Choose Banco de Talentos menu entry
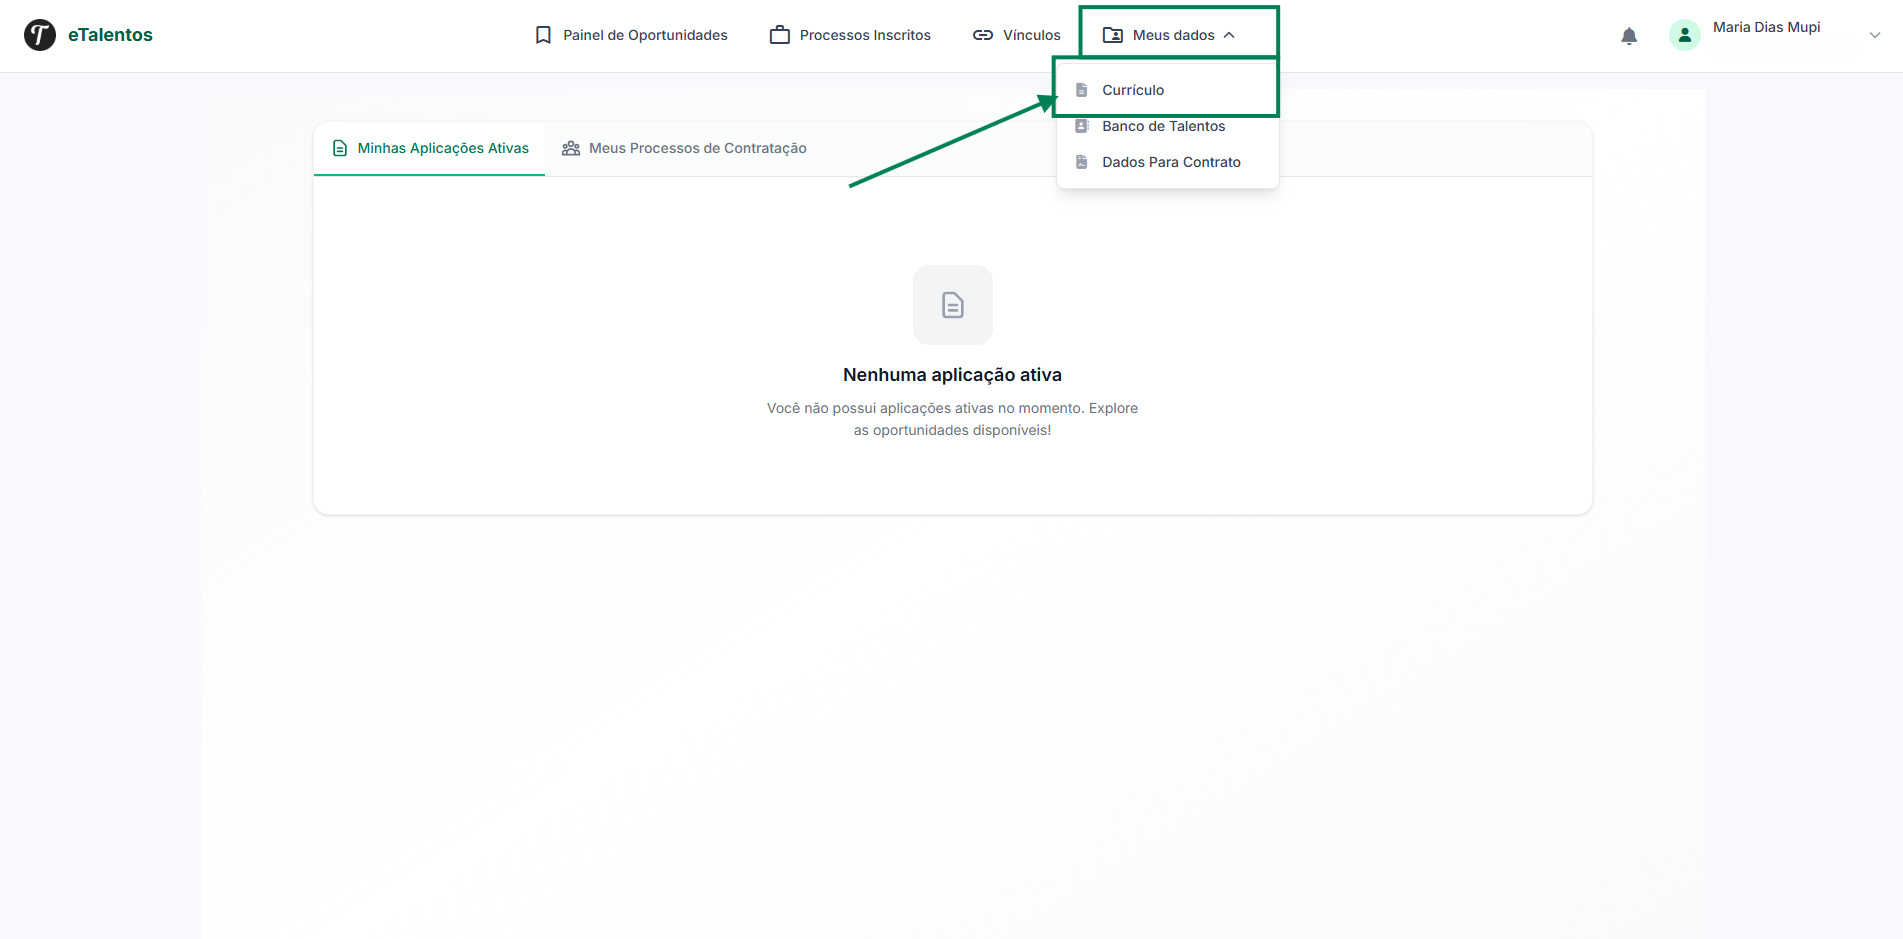 click(1163, 126)
